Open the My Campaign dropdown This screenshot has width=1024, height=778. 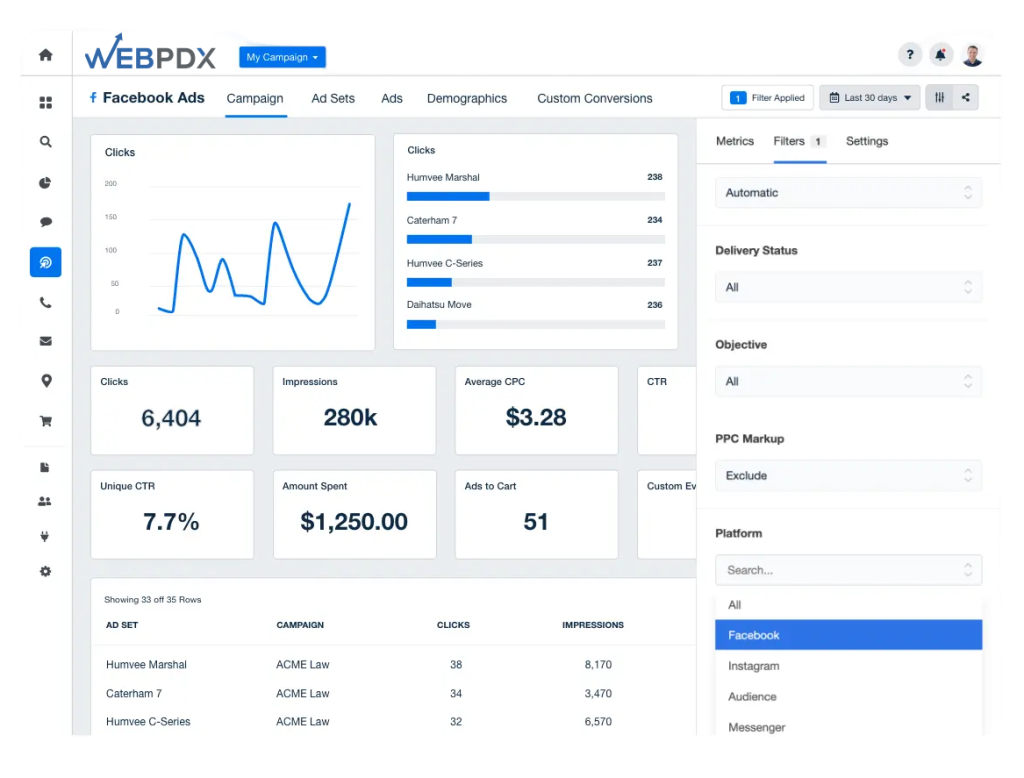282,57
